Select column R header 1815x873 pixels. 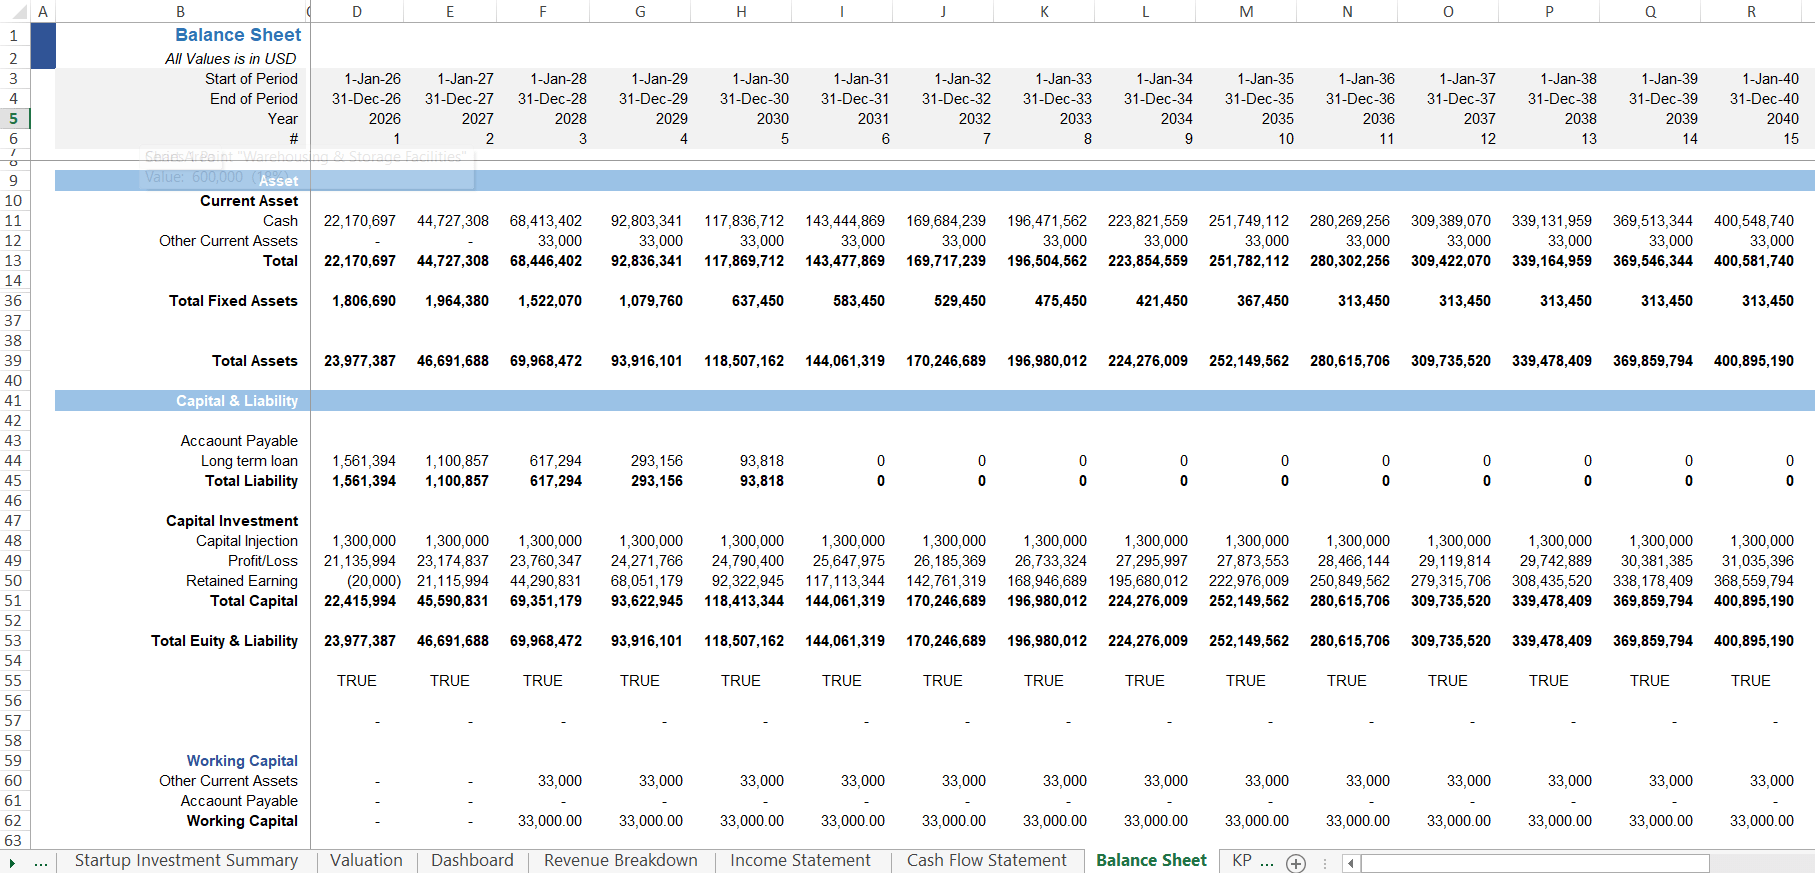[x=1751, y=12]
